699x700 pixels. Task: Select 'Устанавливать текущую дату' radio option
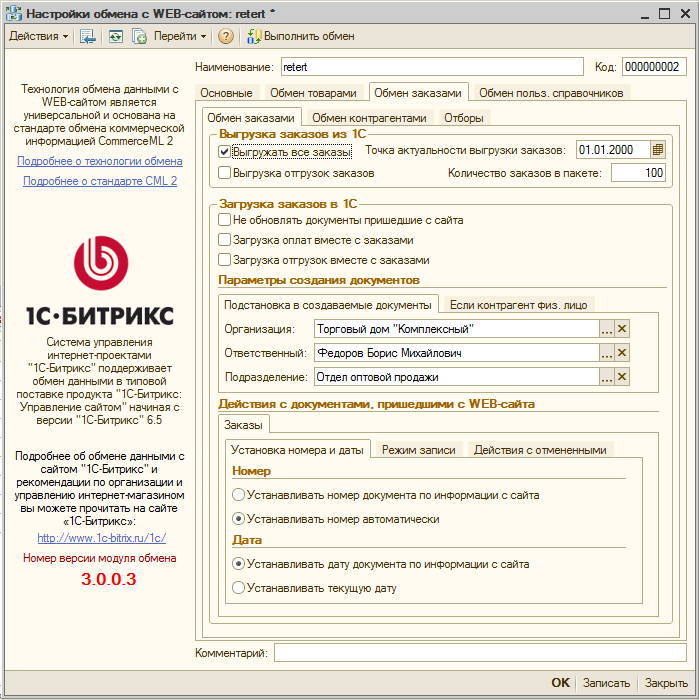pos(238,589)
